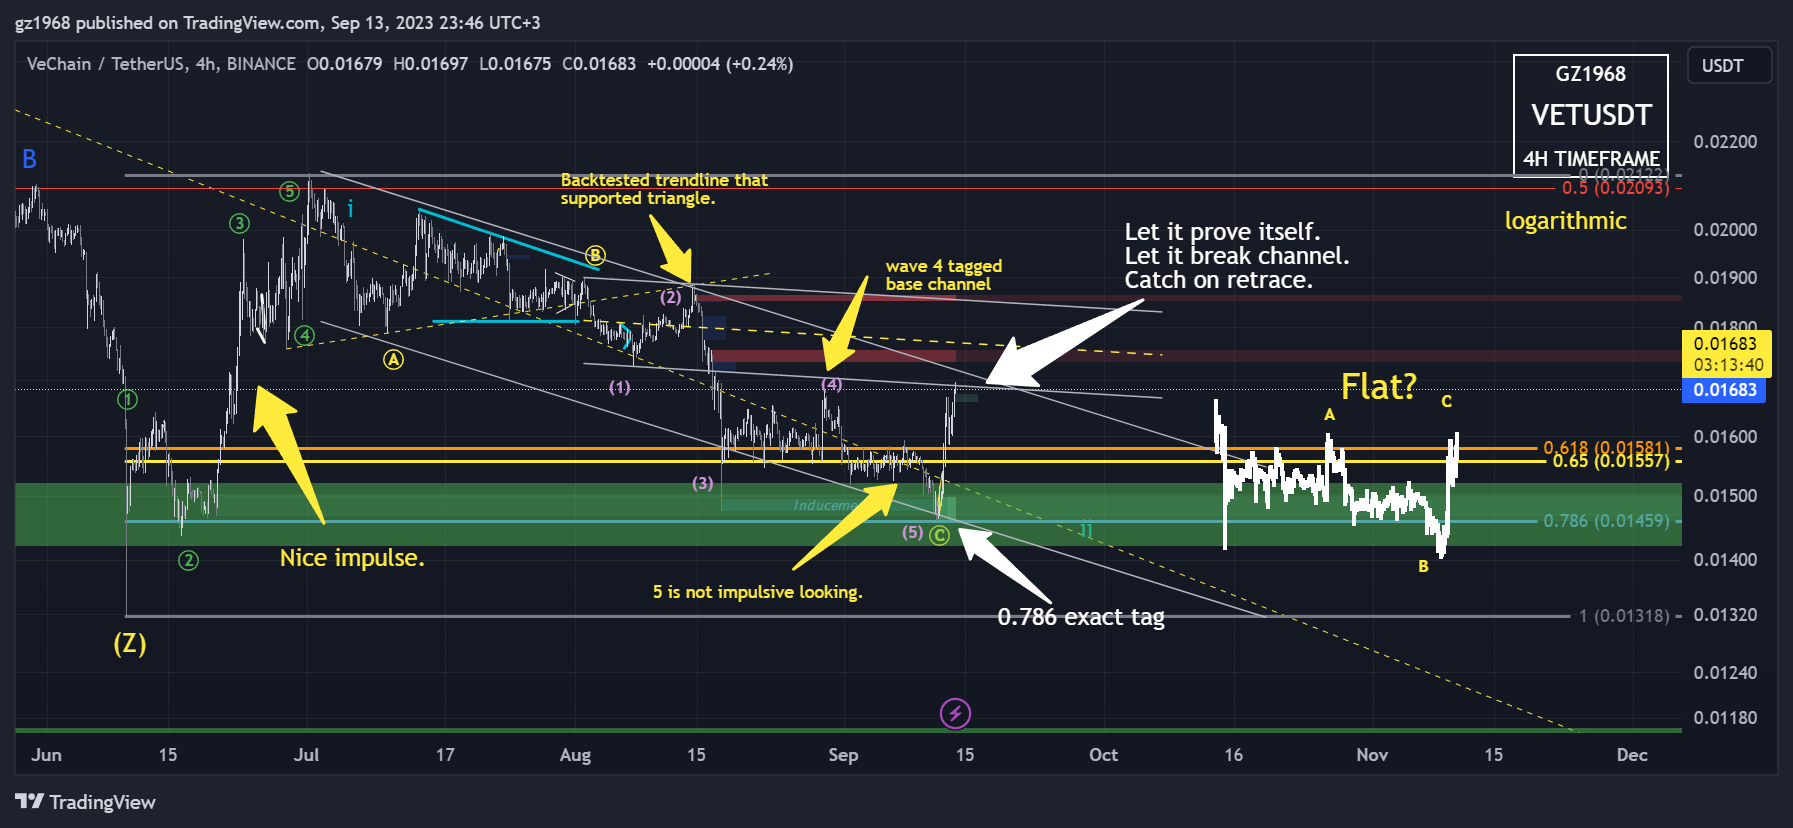Select the 'Backtested trendline' annotation
This screenshot has height=828, width=1793.
pos(664,189)
